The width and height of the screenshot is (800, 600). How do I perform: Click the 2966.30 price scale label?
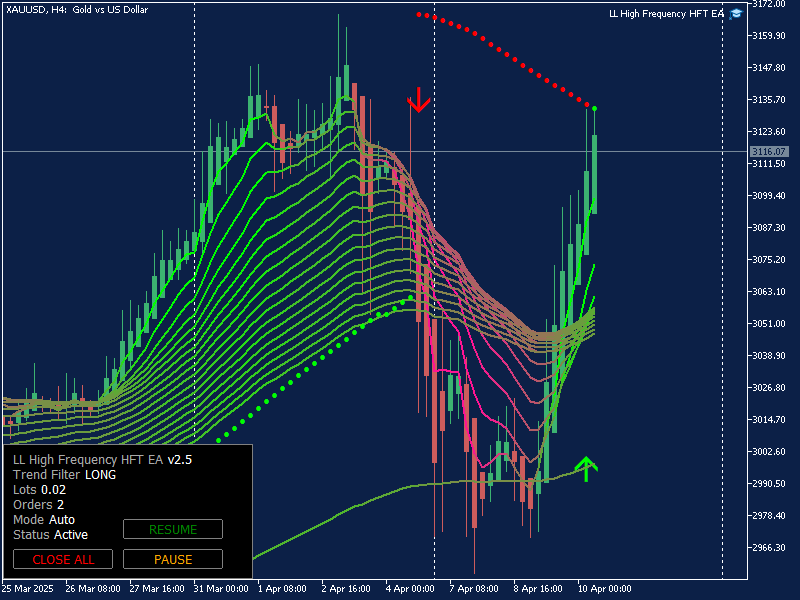[769, 548]
